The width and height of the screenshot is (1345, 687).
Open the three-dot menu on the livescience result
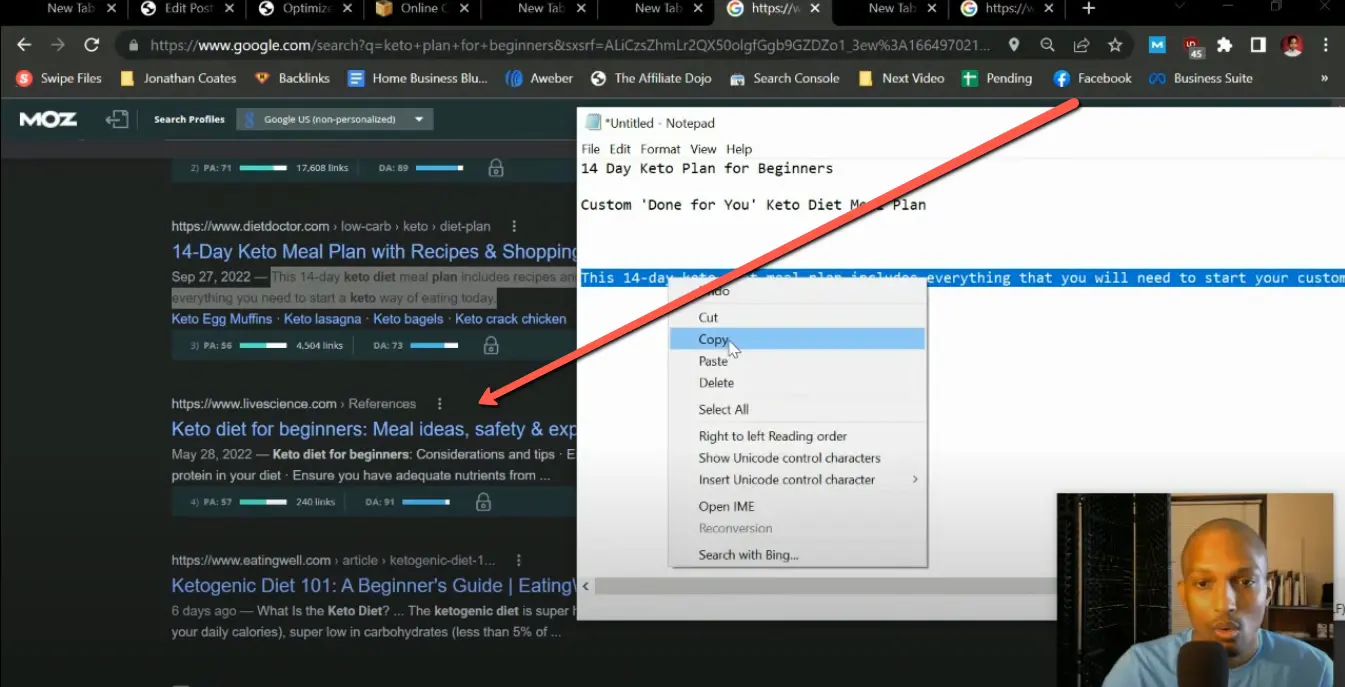tap(439, 403)
